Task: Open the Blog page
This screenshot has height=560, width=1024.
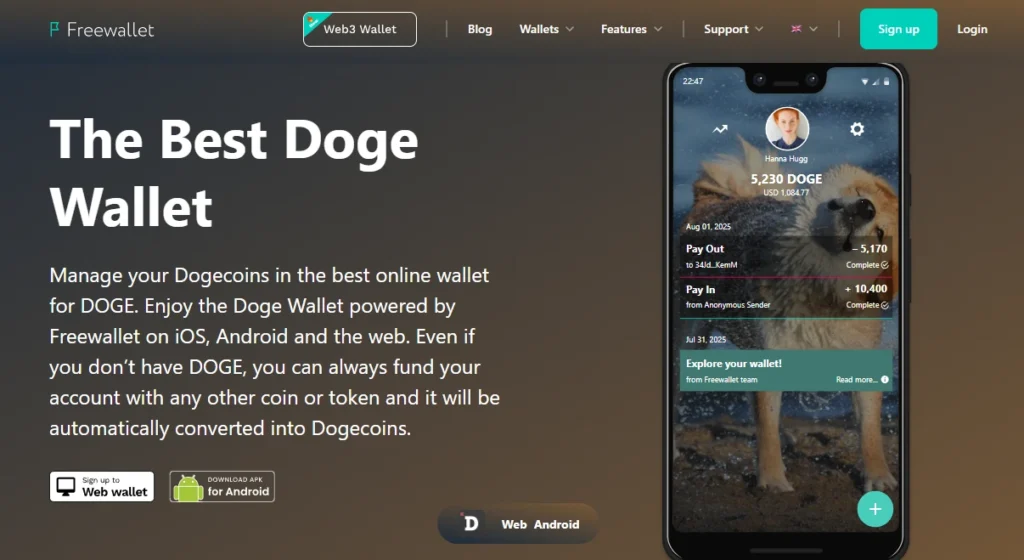Action: coord(480,29)
